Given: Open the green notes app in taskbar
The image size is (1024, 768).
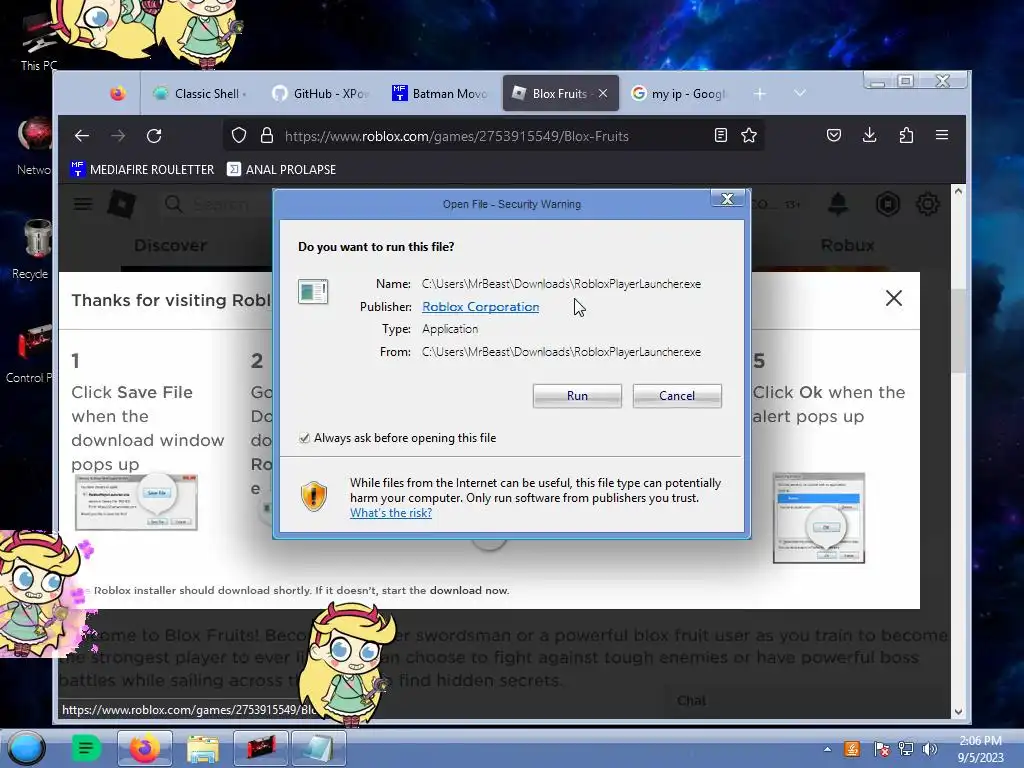Looking at the screenshot, I should coord(86,748).
